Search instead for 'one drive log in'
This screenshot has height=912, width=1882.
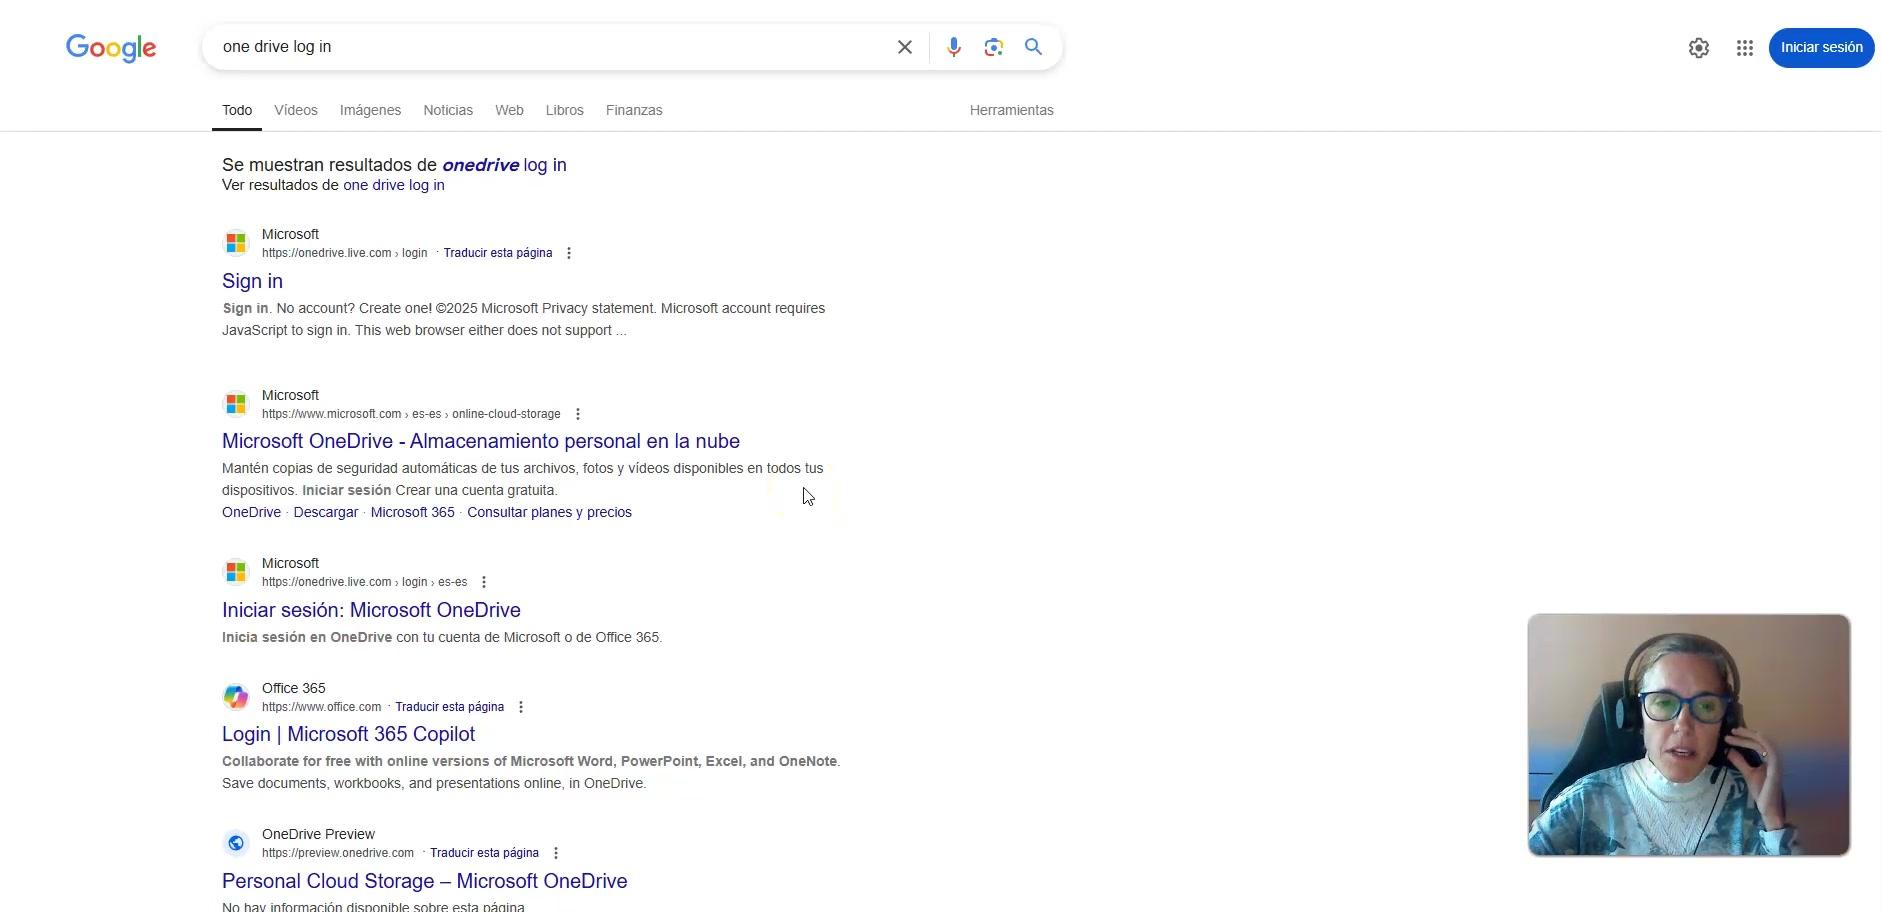click(x=394, y=185)
